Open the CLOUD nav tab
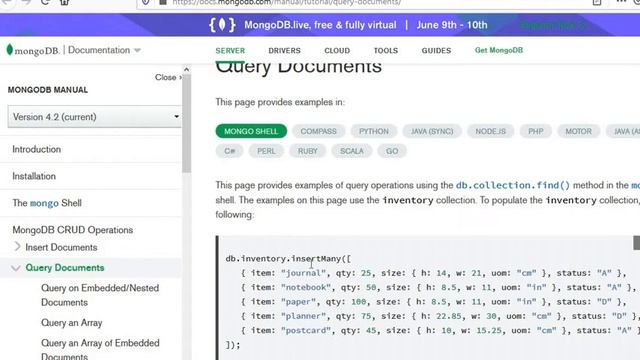The width and height of the screenshot is (640, 360). click(x=337, y=51)
